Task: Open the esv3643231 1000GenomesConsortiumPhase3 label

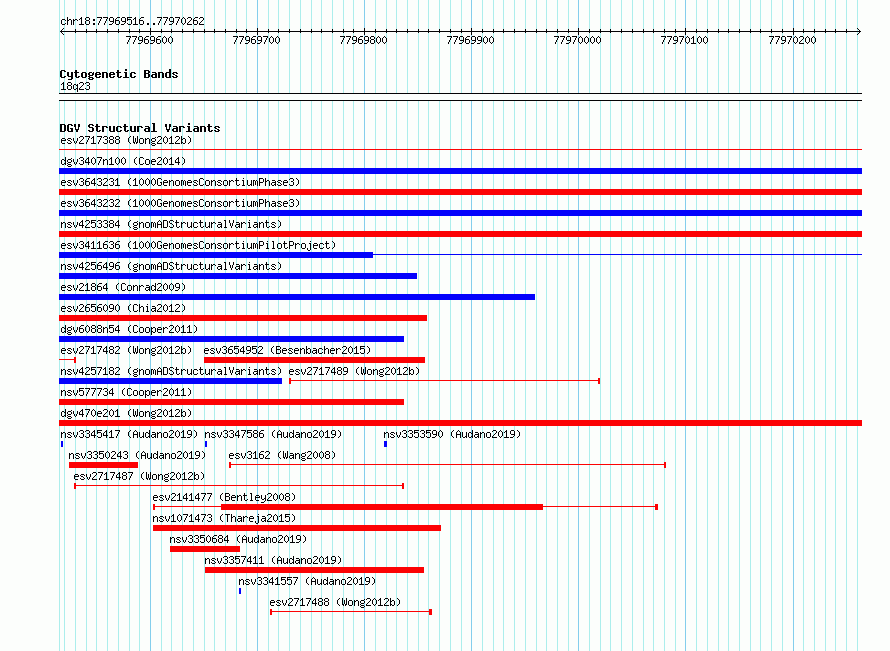Action: point(180,182)
